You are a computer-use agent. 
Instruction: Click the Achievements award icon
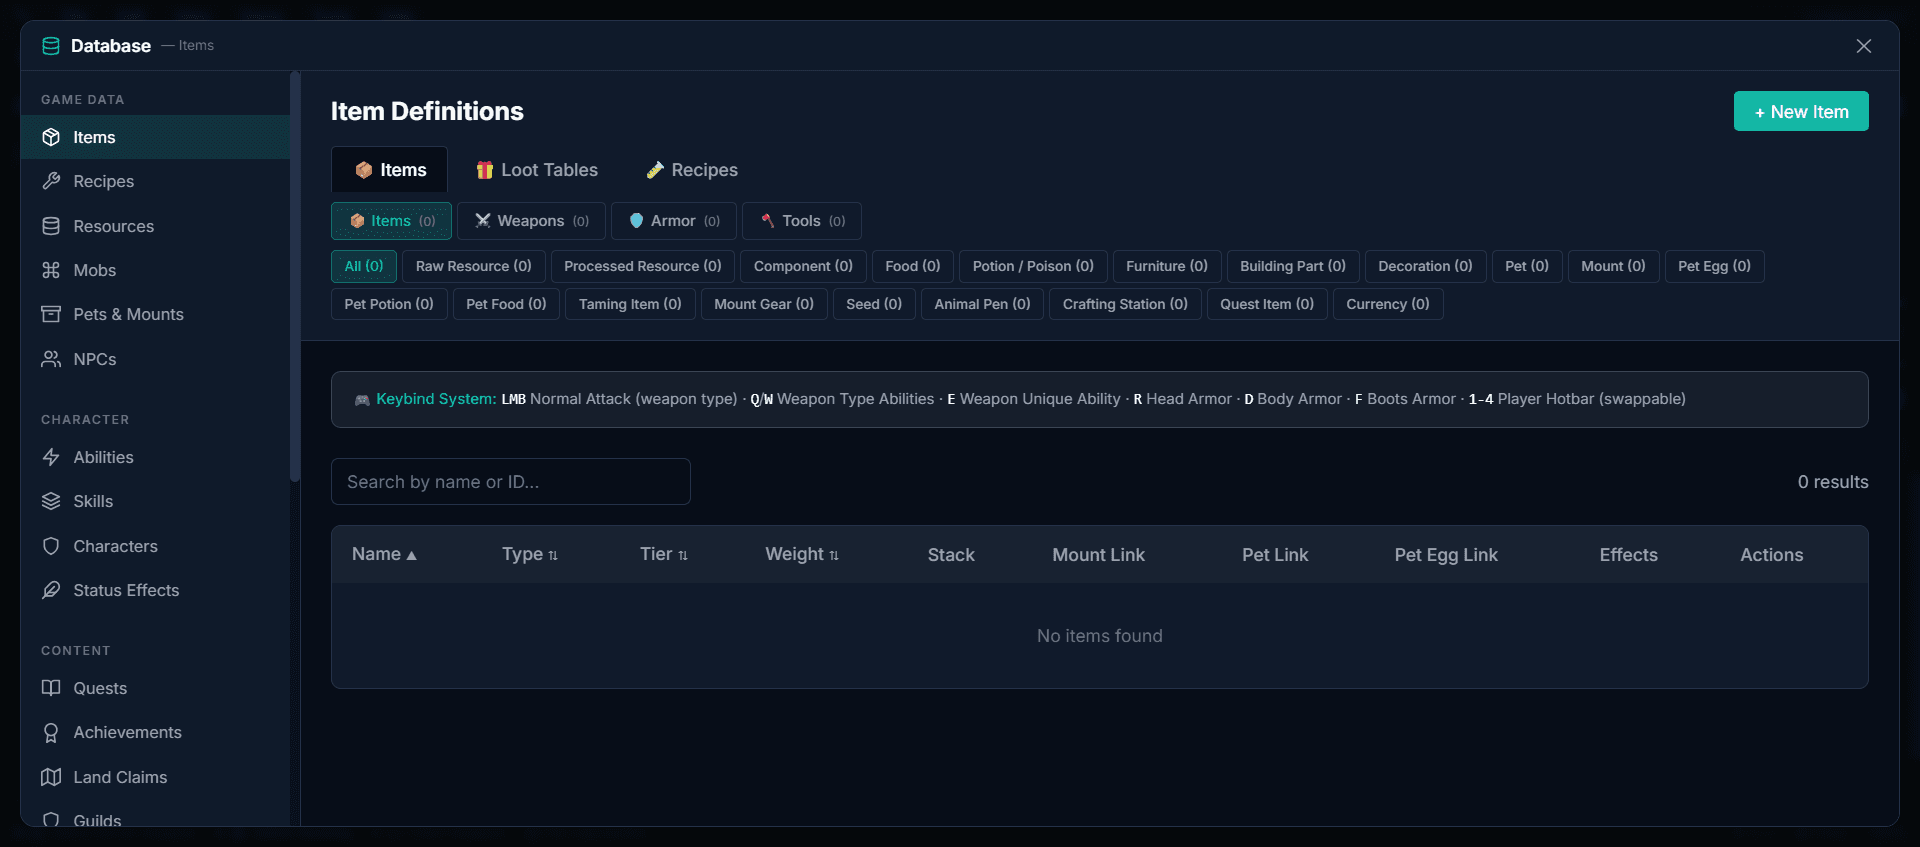[51, 732]
